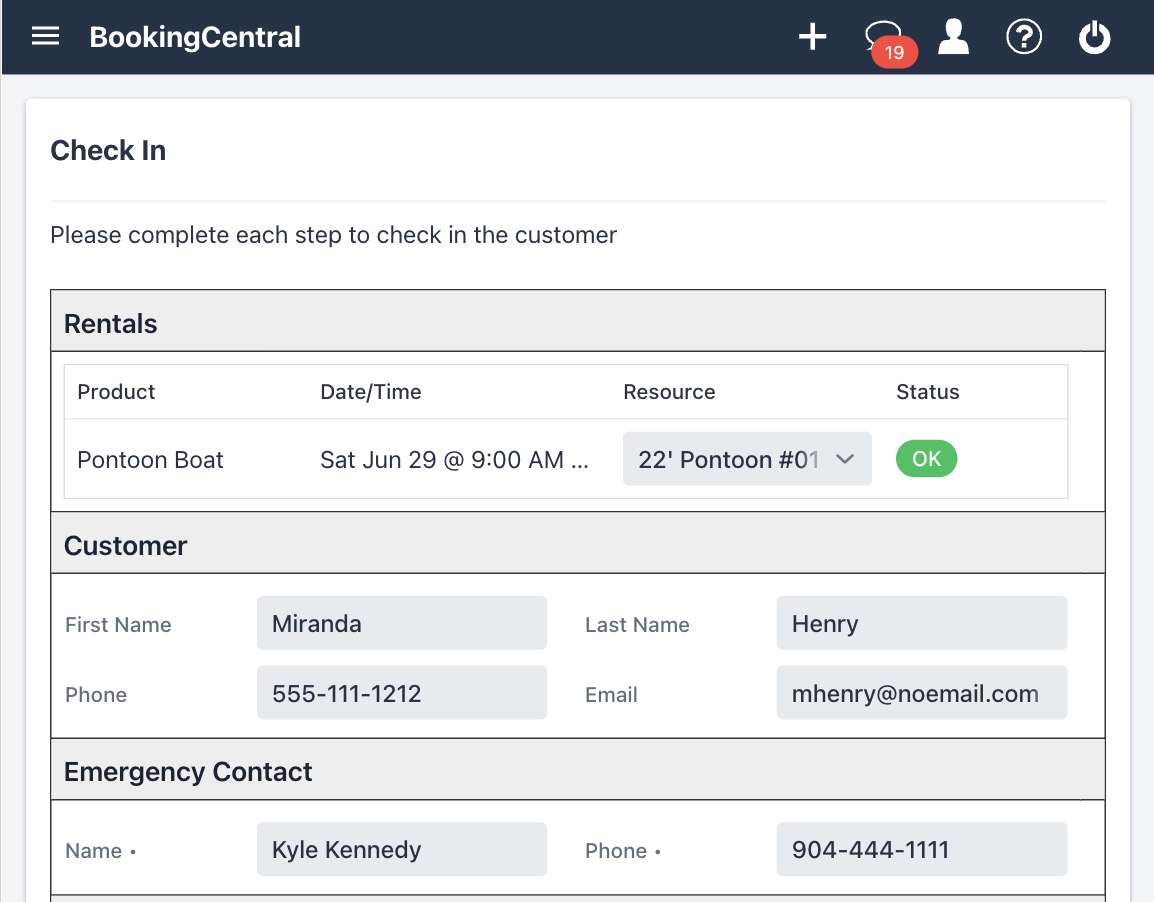1154x902 pixels.
Task: Edit the First Name field Miranda
Action: pos(402,623)
